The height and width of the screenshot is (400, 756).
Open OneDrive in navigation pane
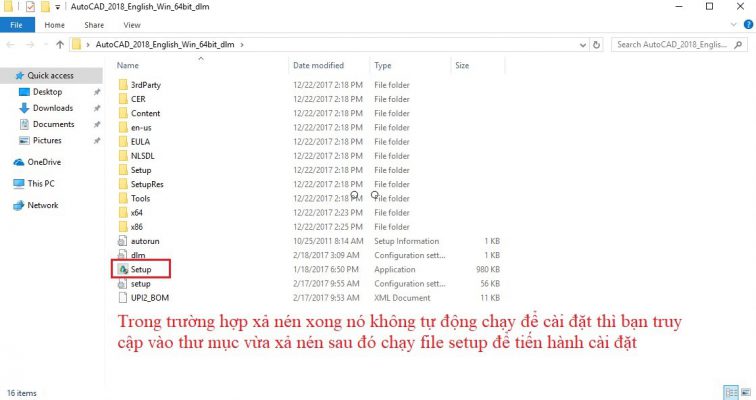(x=43, y=162)
